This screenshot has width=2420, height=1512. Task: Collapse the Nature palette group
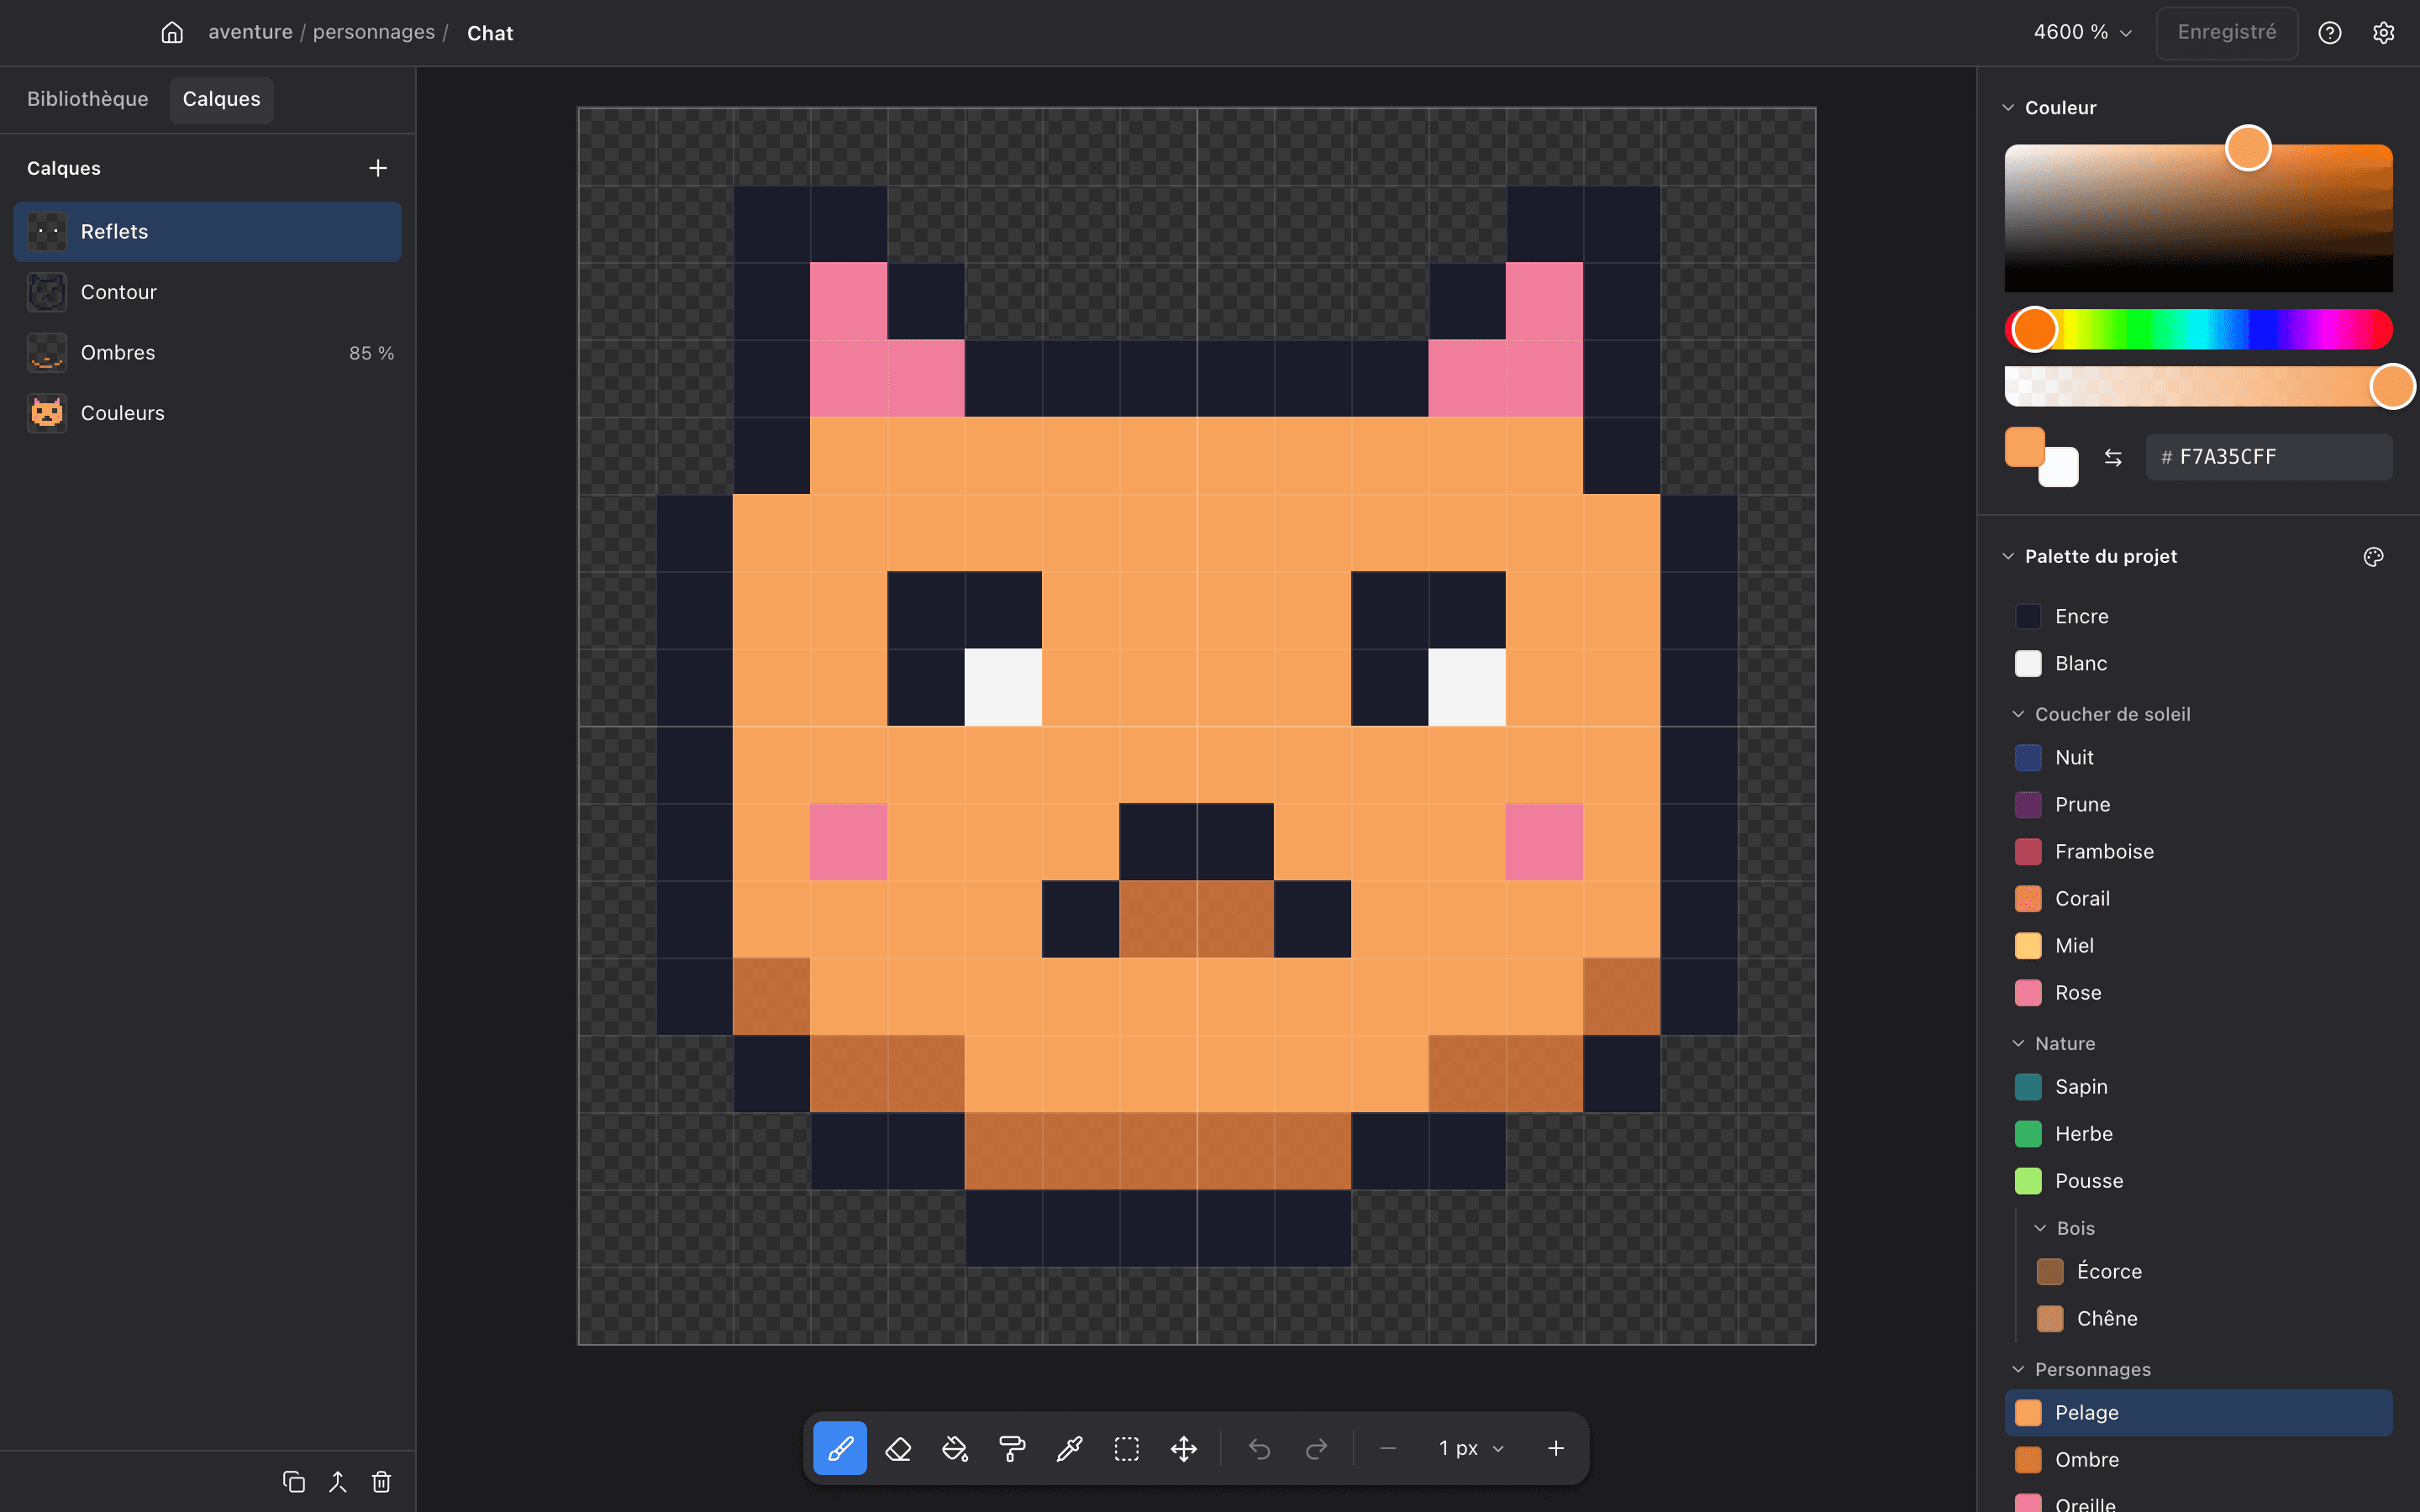[2018, 1043]
